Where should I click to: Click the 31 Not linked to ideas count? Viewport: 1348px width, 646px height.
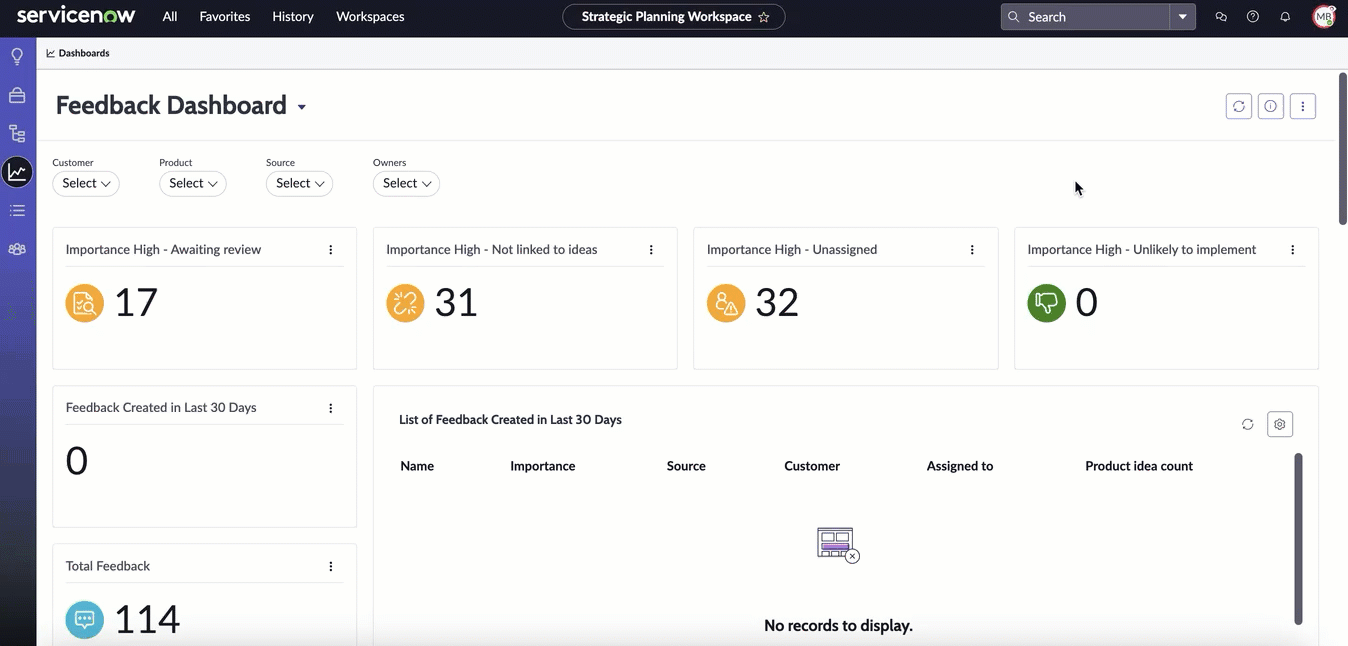(x=456, y=303)
